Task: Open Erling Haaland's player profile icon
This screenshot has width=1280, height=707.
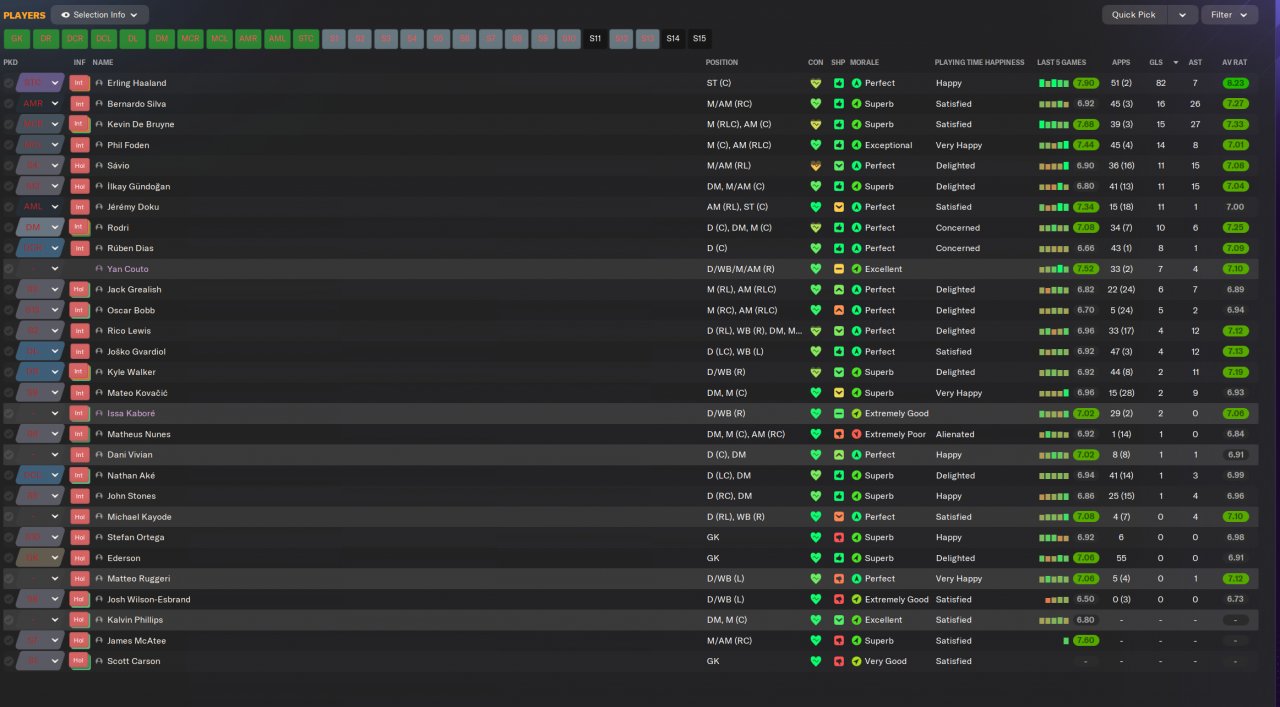Action: (x=99, y=83)
